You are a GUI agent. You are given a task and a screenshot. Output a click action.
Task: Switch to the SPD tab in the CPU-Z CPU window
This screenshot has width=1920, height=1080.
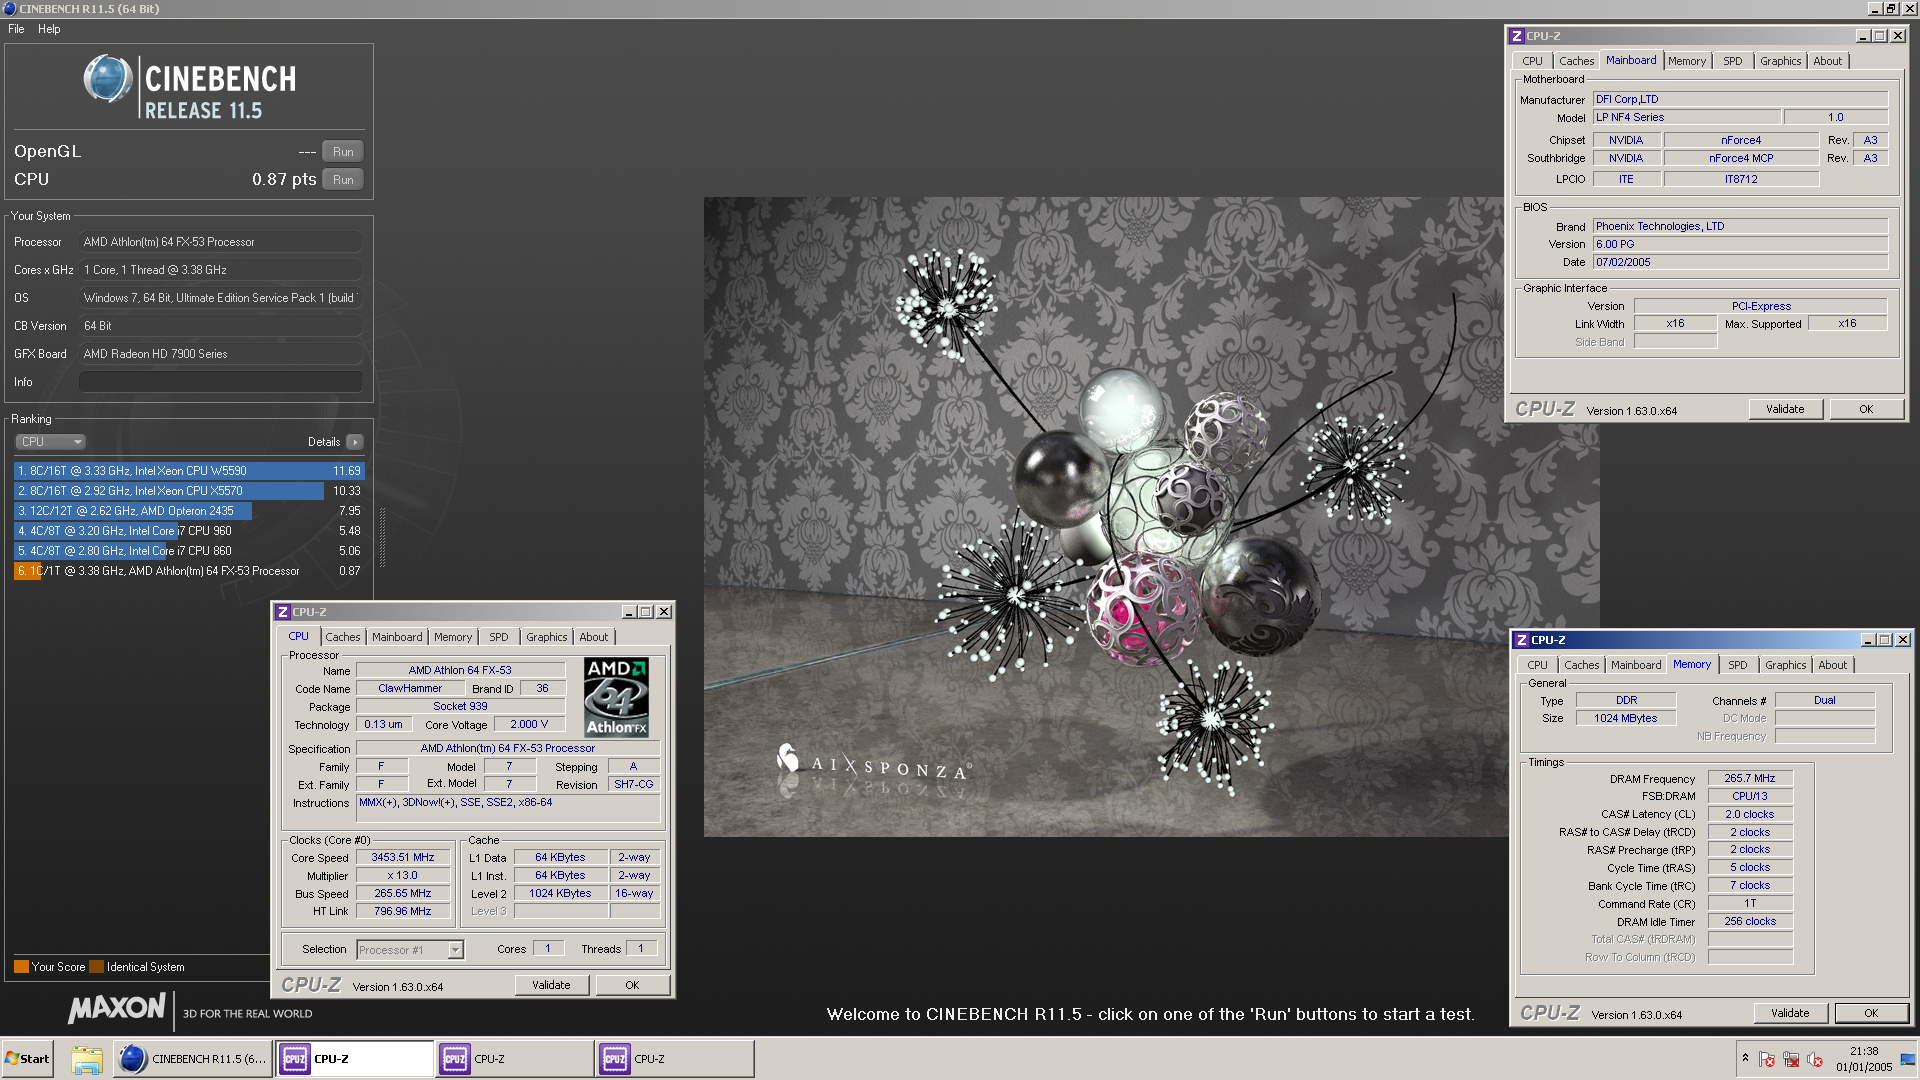pyautogui.click(x=499, y=637)
